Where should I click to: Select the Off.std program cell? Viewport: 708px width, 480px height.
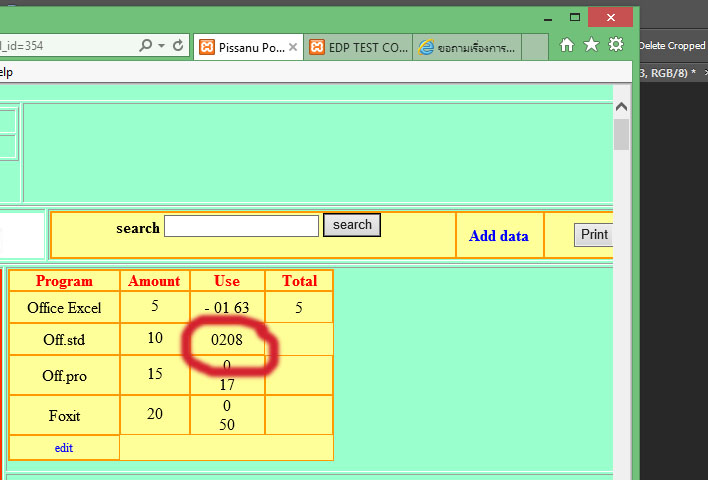tap(64, 340)
